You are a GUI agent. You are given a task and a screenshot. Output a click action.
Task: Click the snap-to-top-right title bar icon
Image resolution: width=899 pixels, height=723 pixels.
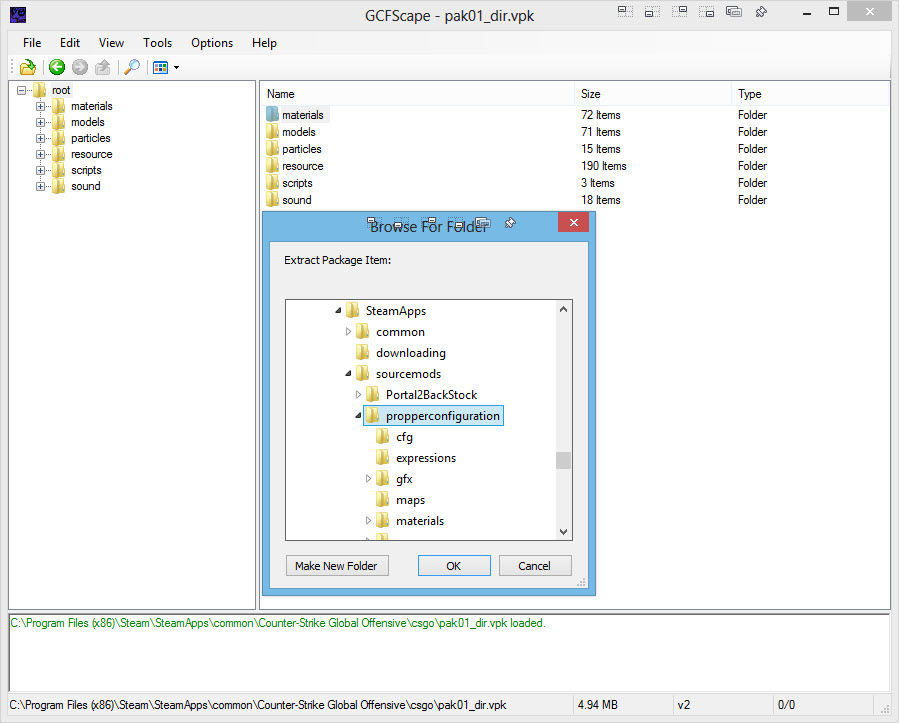point(679,11)
